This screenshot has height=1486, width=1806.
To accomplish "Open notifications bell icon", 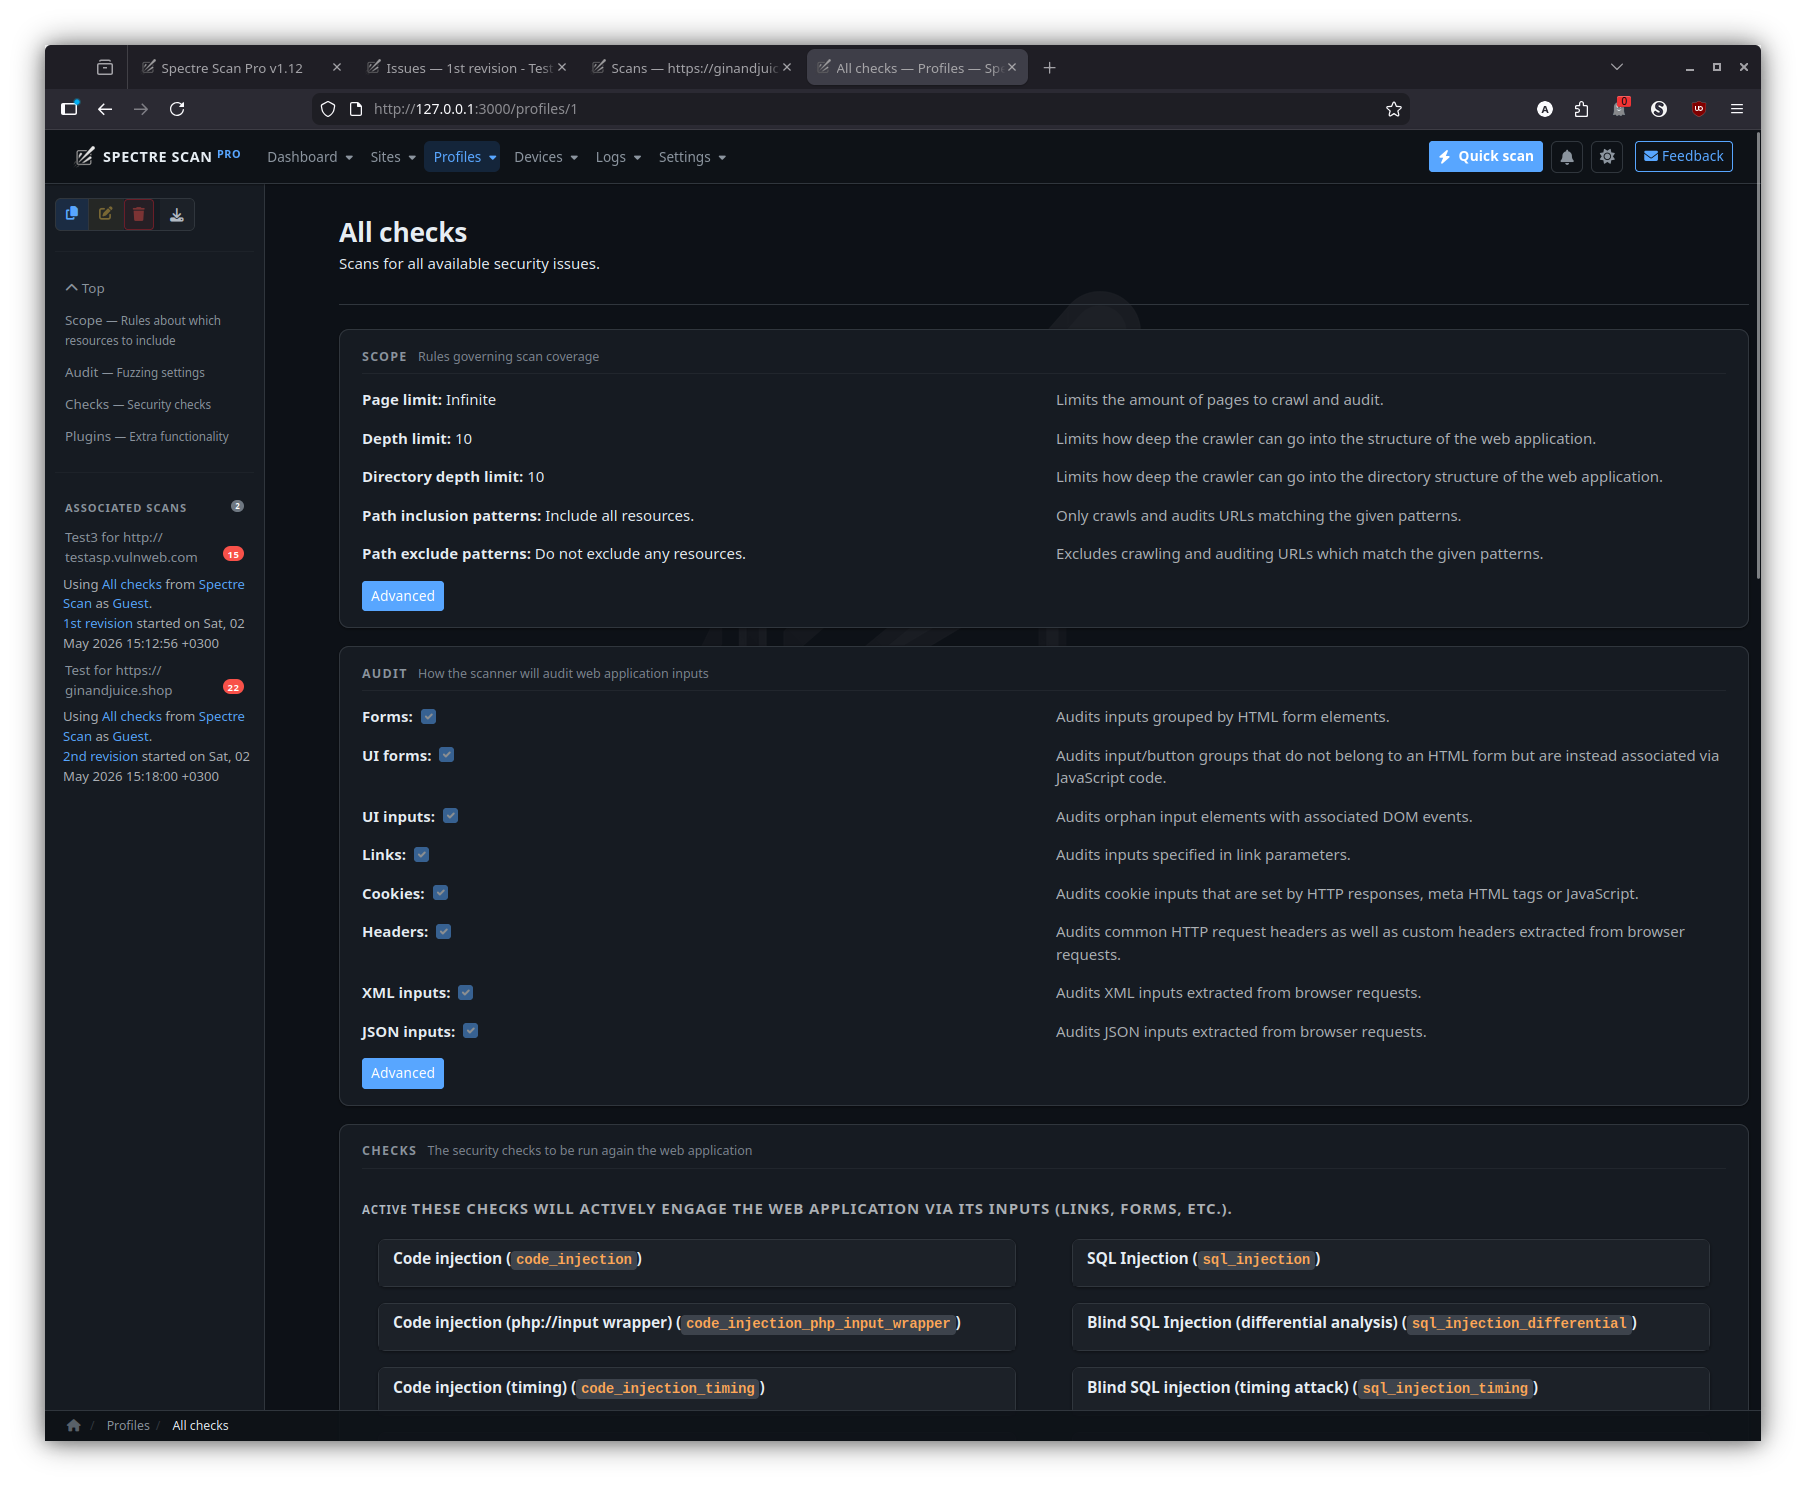I will pos(1567,157).
